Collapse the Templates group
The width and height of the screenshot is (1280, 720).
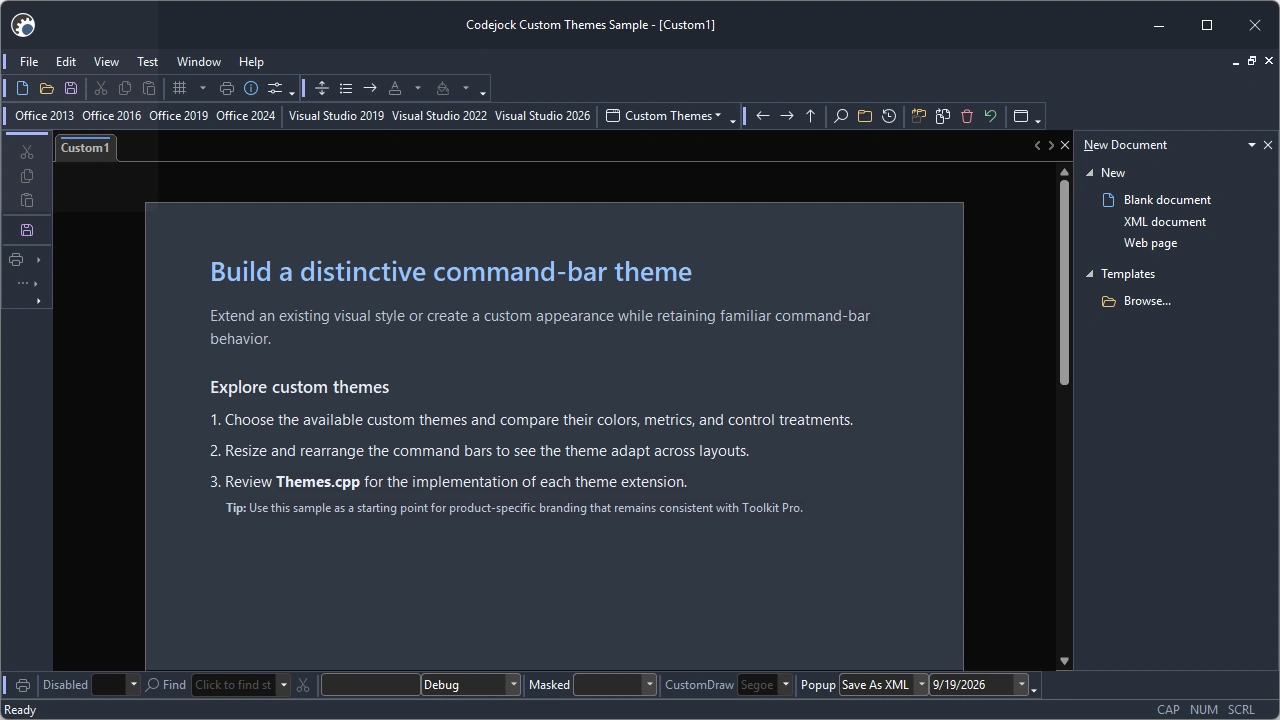coord(1090,274)
